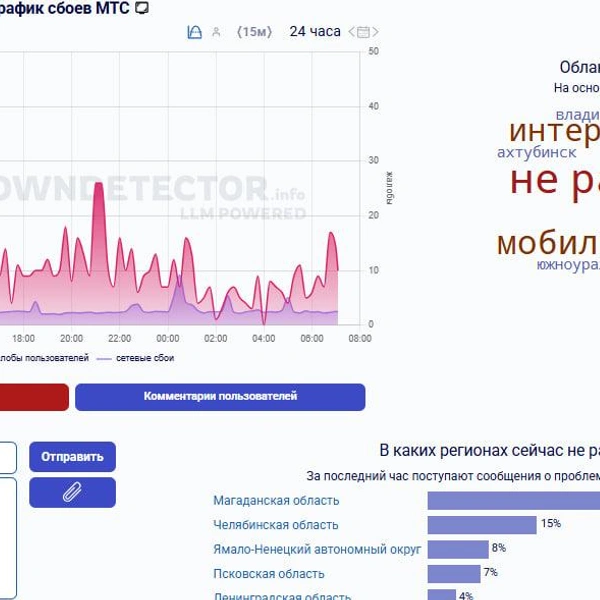Open Ямало-Ненецкий автономный округ link
600x600 pixels.
tap(317, 549)
